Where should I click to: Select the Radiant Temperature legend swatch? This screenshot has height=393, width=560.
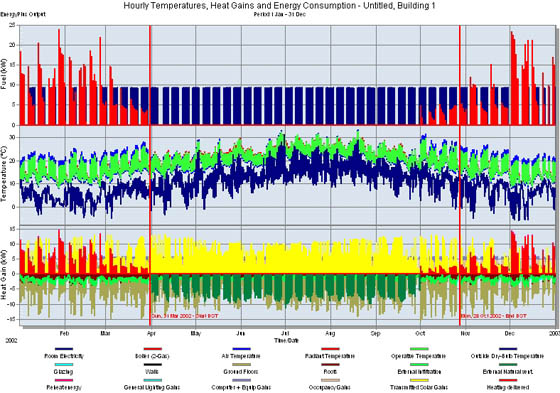[330, 349]
